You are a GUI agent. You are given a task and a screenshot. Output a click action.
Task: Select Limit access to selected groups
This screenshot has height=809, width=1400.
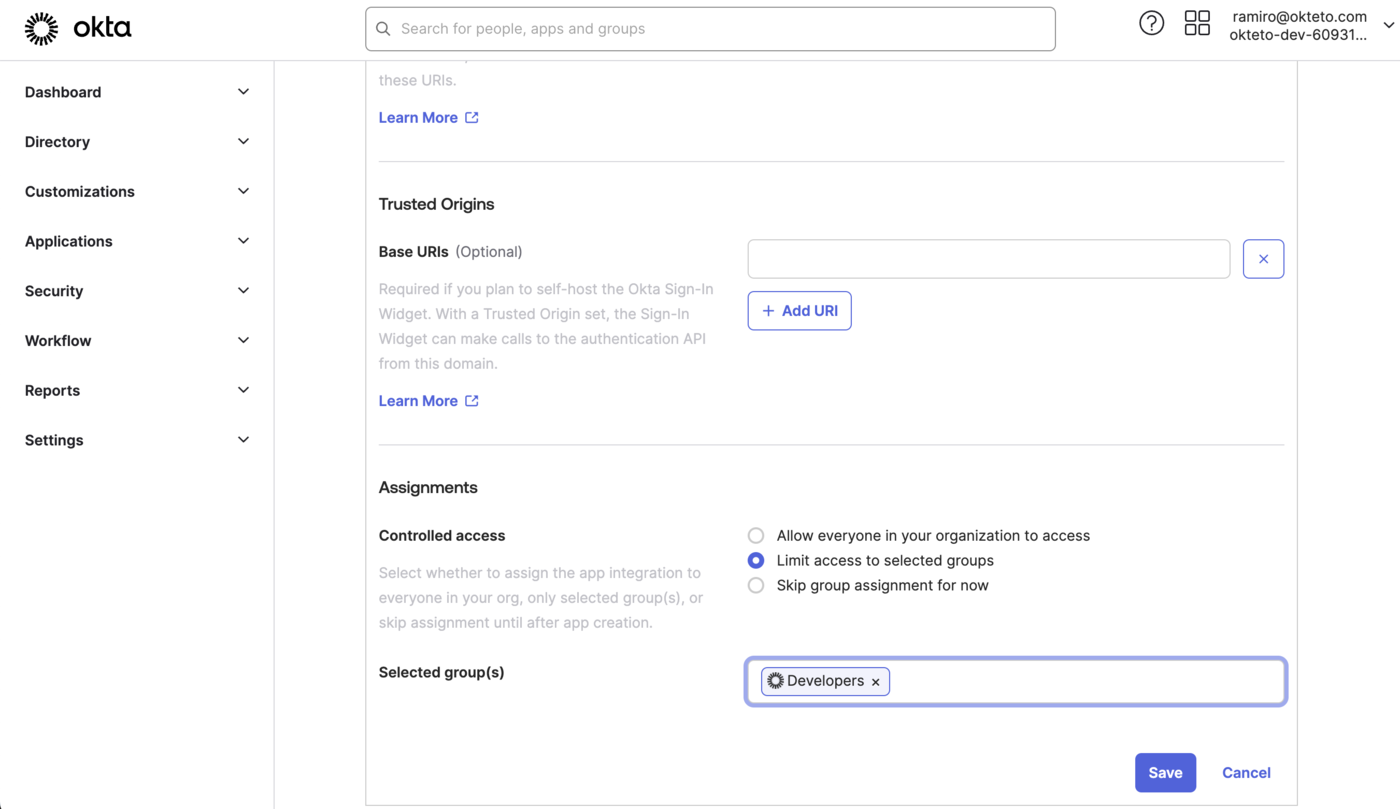(x=755, y=560)
